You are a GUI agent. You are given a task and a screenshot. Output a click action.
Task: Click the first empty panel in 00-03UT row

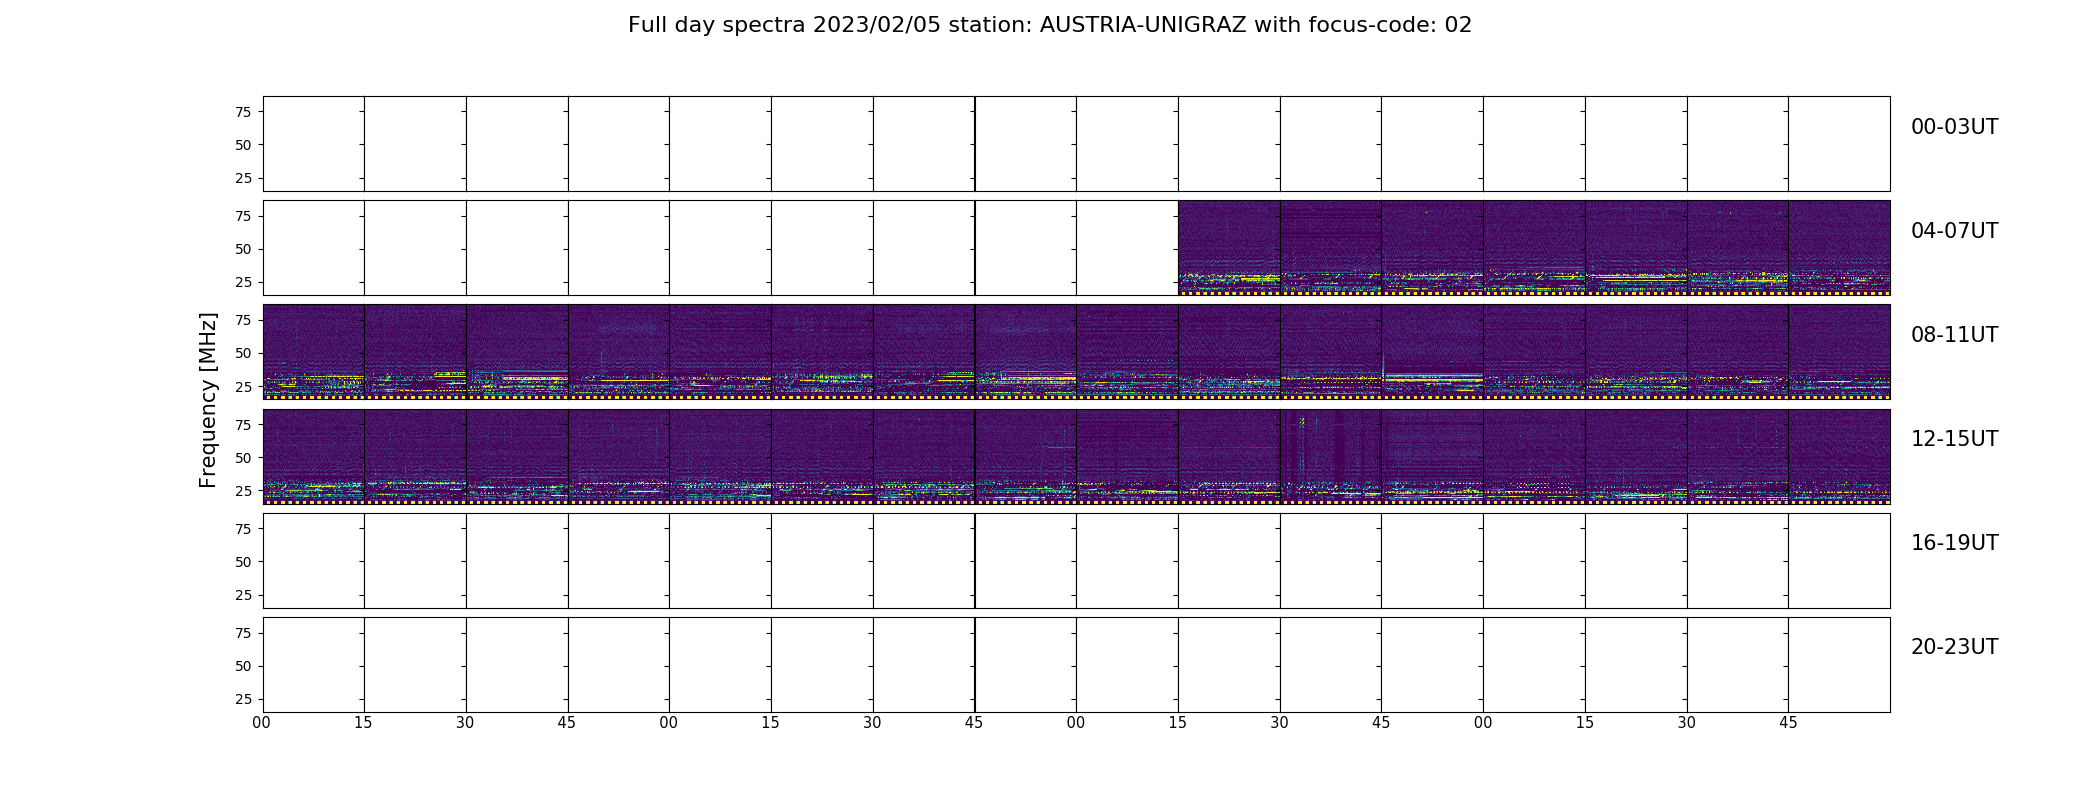tap(314, 144)
